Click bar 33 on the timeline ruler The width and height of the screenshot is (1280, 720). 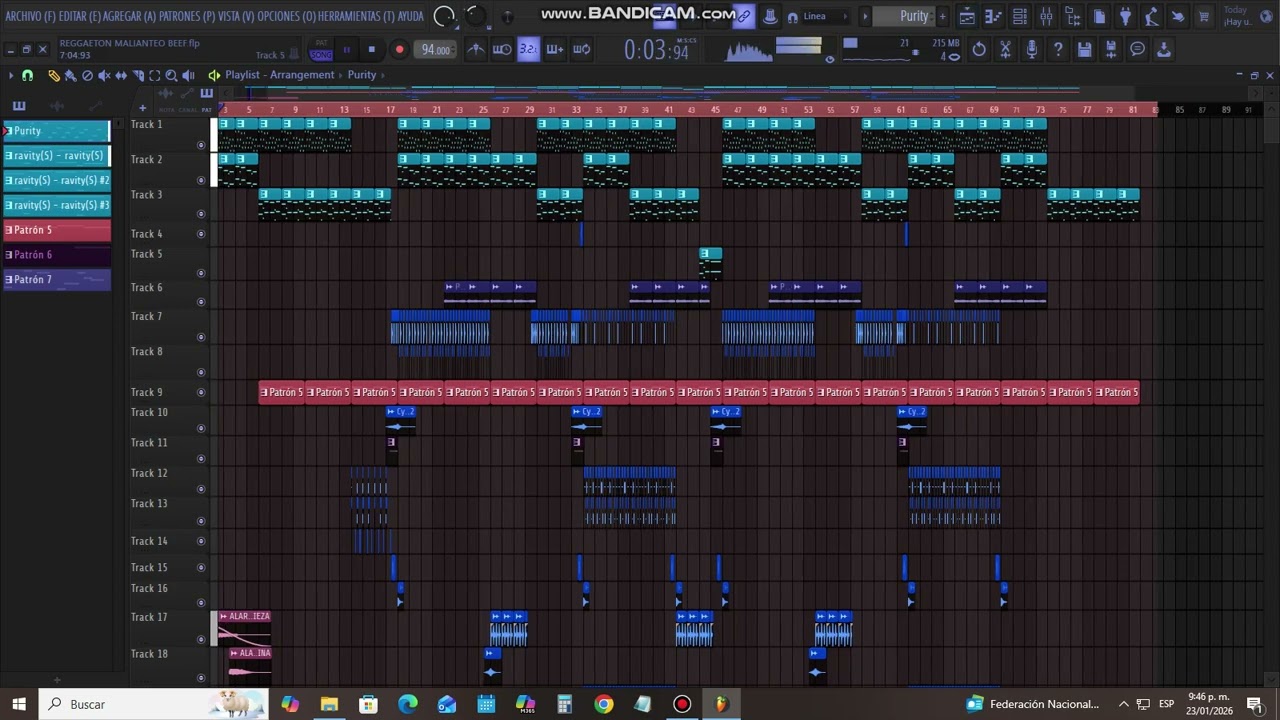(x=576, y=110)
